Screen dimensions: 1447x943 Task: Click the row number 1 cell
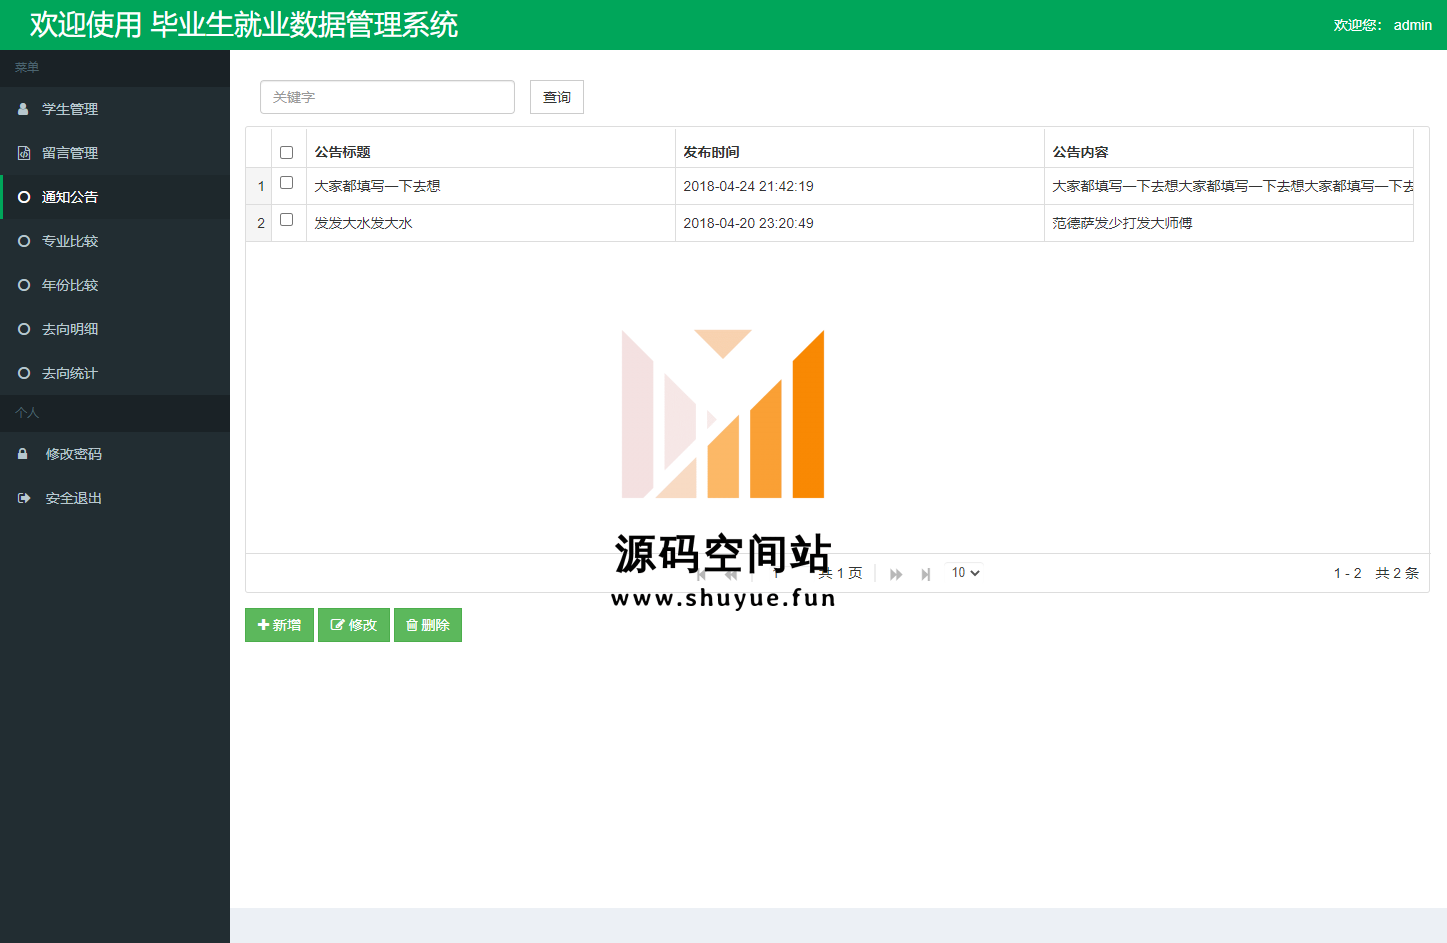click(x=260, y=186)
